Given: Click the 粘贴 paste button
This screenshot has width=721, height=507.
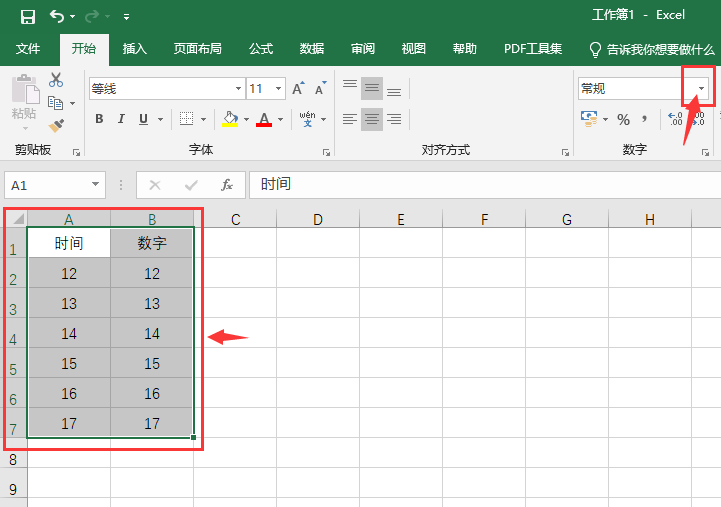Looking at the screenshot, I should (24, 102).
